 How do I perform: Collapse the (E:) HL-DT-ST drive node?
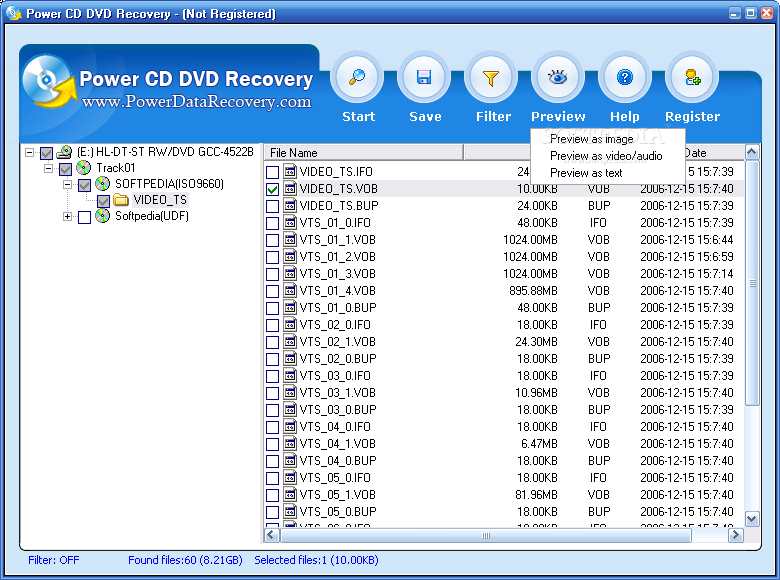29,152
